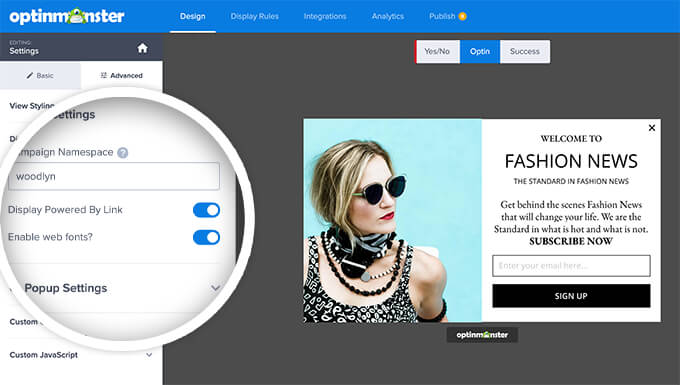Click the Settings editing header label
680x385 pixels.
(24, 51)
